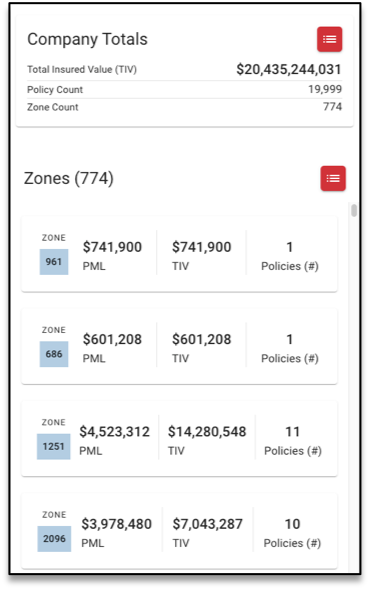Click the 11 Policies count in zone 1251

(x=293, y=432)
